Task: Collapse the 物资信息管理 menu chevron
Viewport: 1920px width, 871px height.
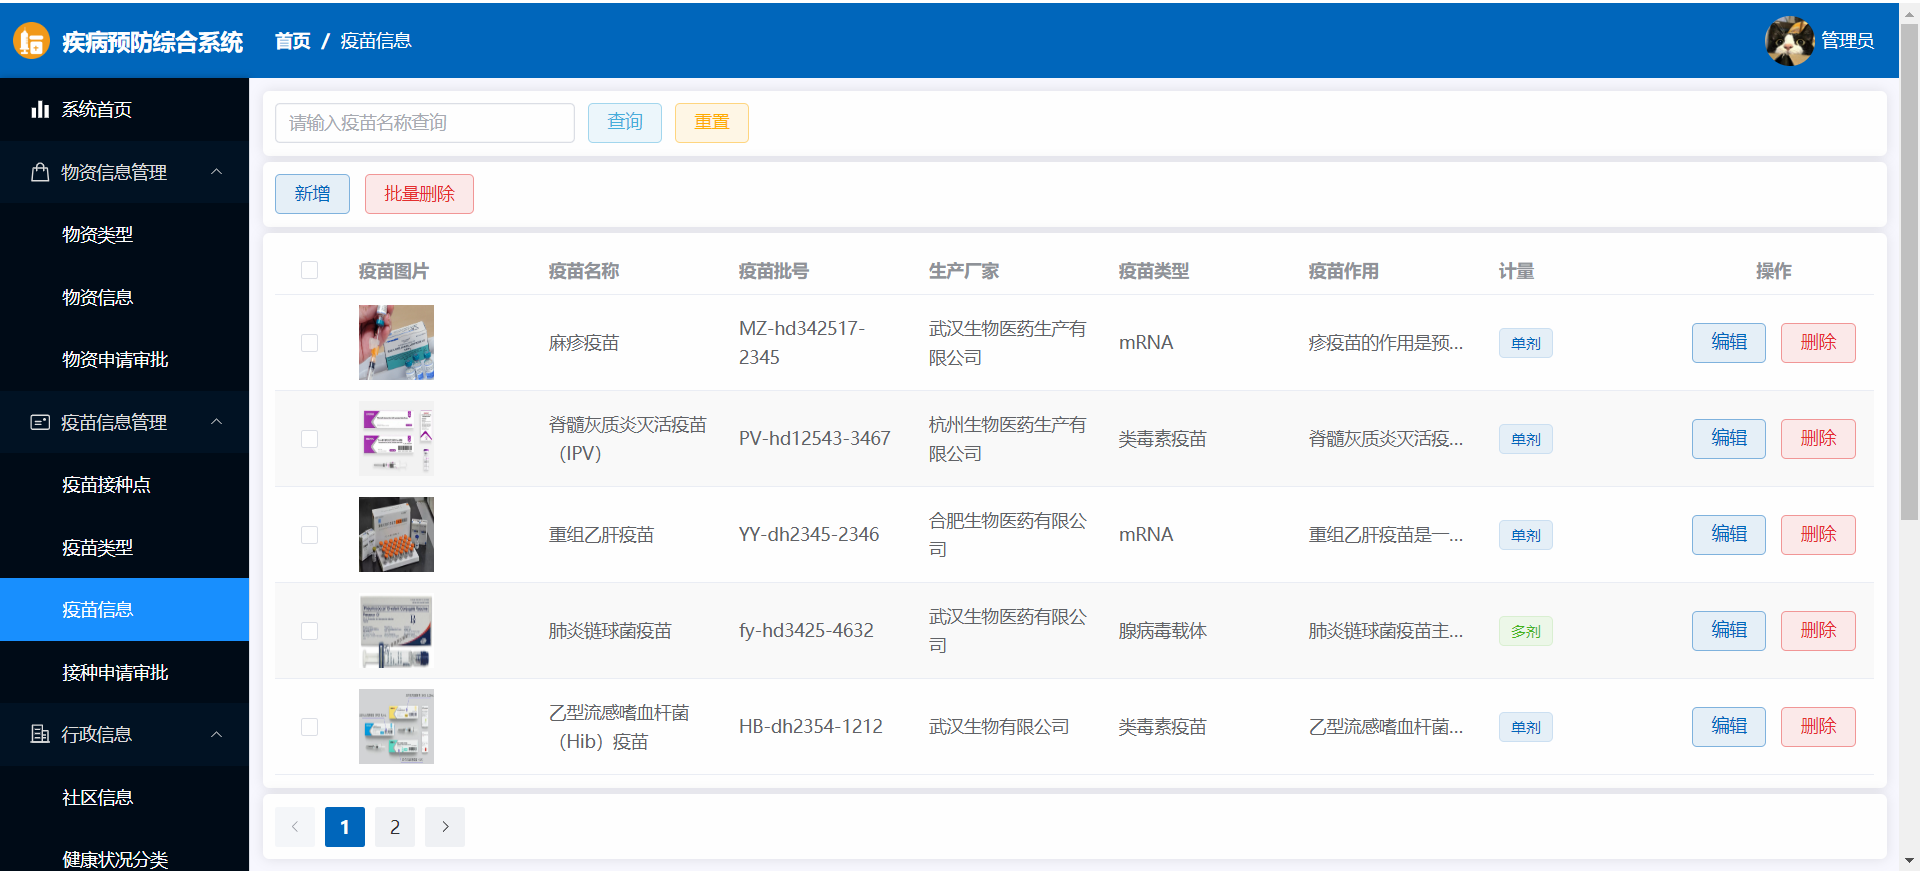Action: click(x=217, y=172)
